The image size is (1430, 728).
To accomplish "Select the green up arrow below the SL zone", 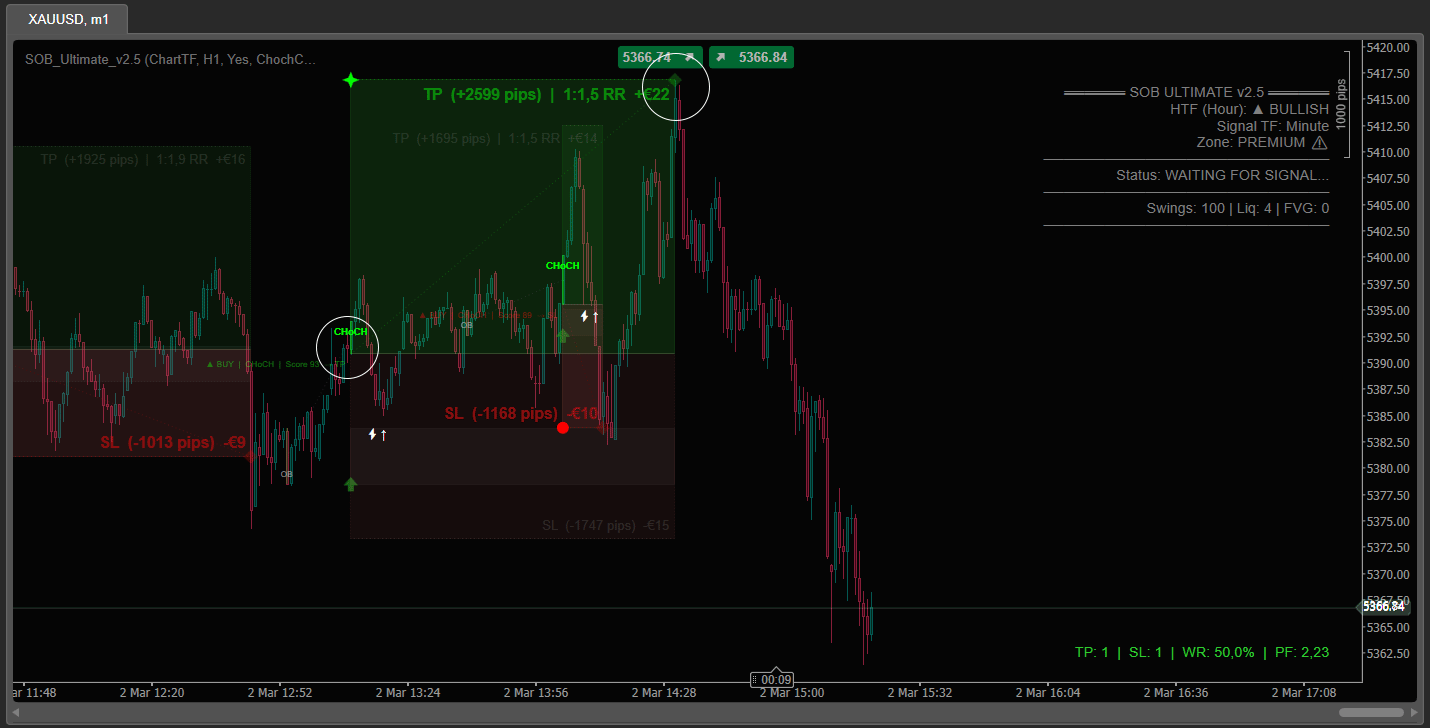I will 351,485.
